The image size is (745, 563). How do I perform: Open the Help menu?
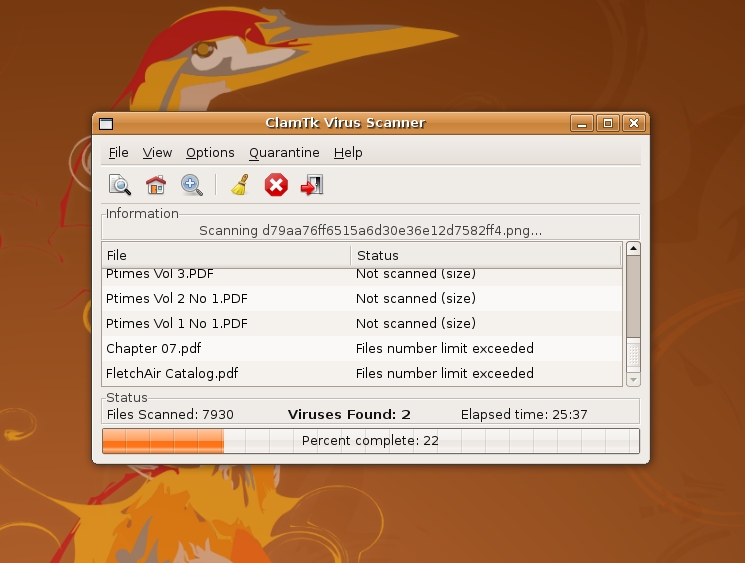coord(348,153)
